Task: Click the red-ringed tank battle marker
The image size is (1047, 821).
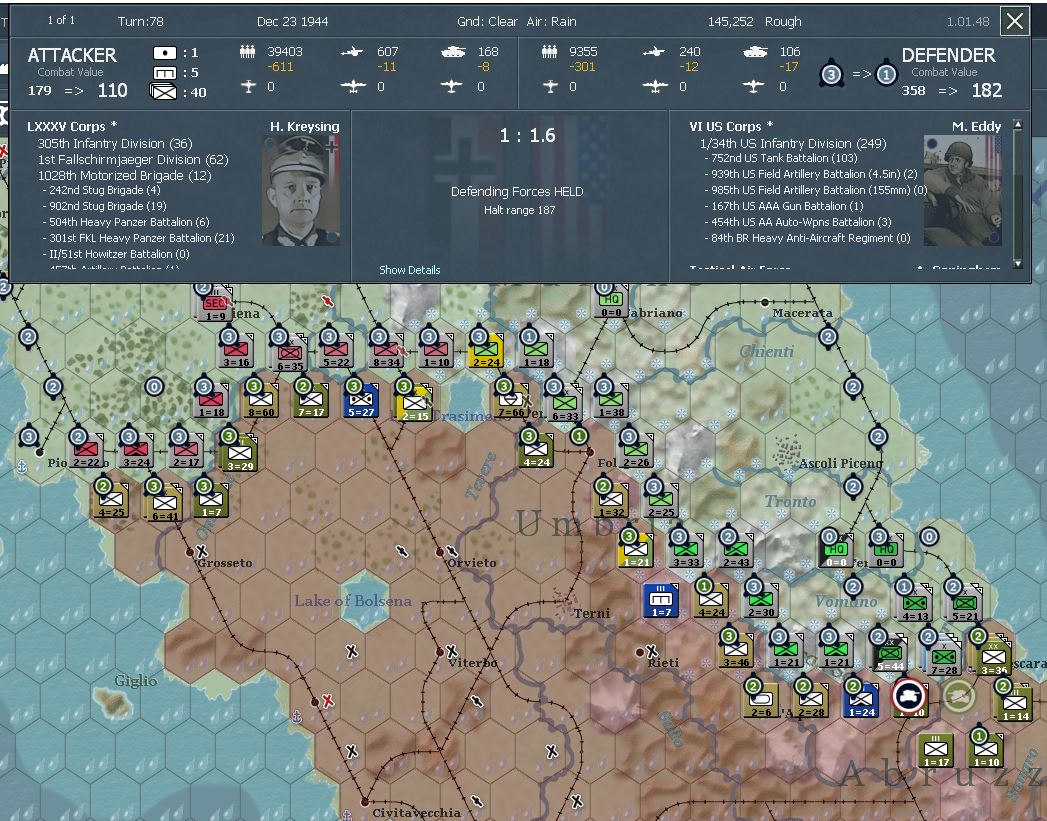Action: pos(909,696)
